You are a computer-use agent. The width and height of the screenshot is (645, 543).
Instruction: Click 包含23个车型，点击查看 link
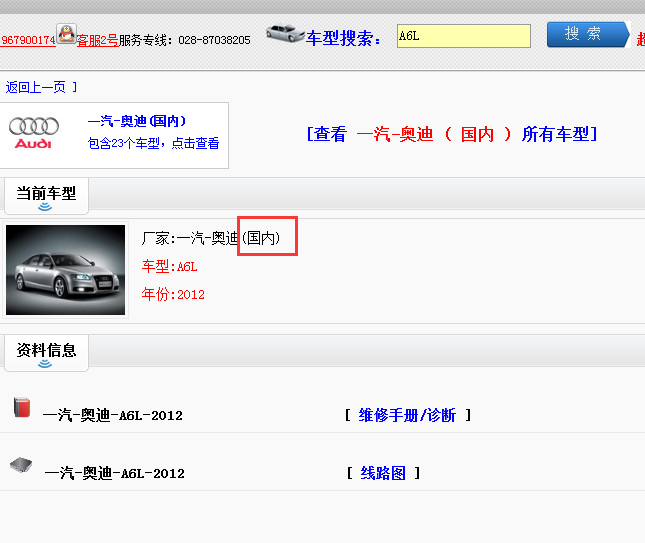(153, 143)
